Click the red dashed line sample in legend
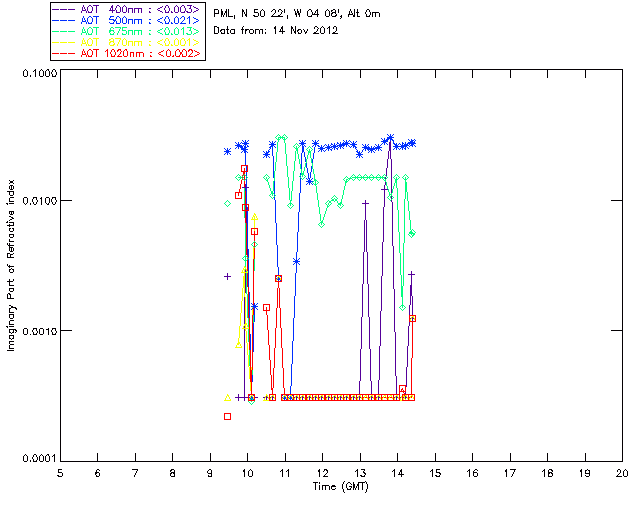This screenshot has width=640, height=512. [x=64, y=54]
